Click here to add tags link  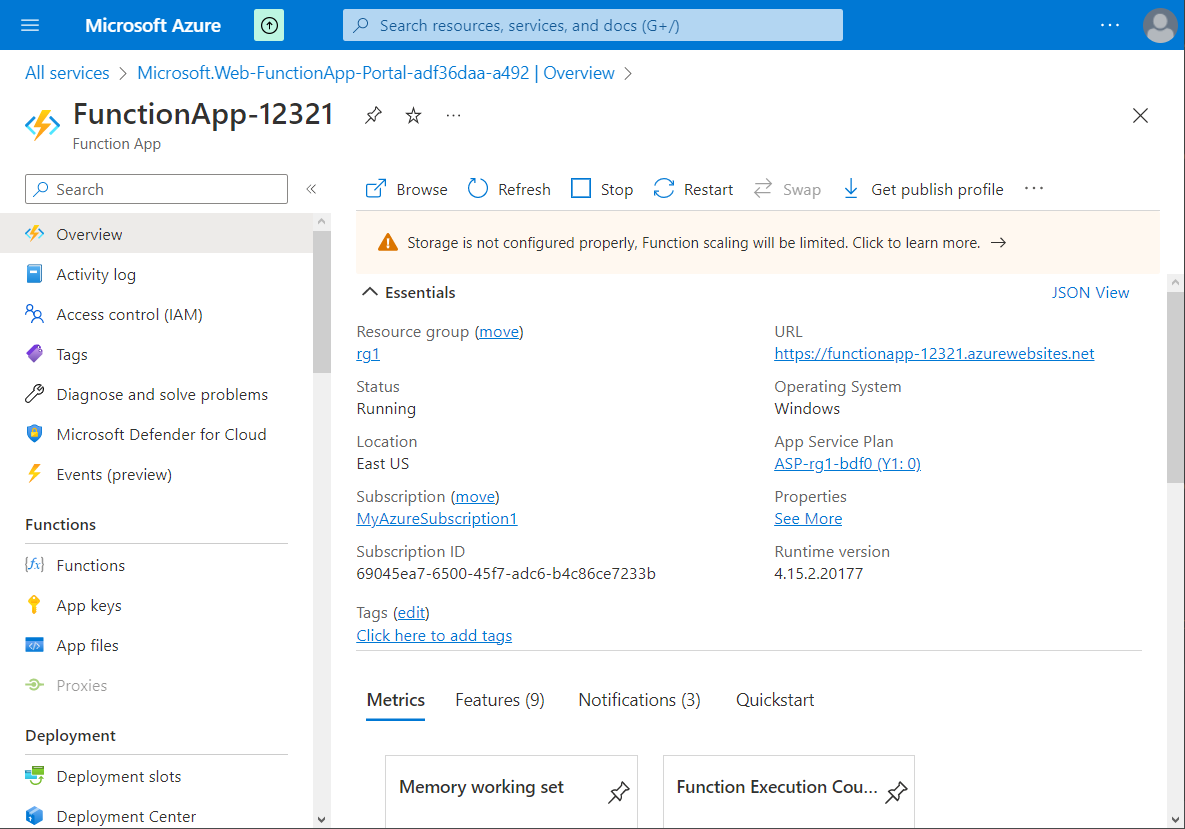435,636
